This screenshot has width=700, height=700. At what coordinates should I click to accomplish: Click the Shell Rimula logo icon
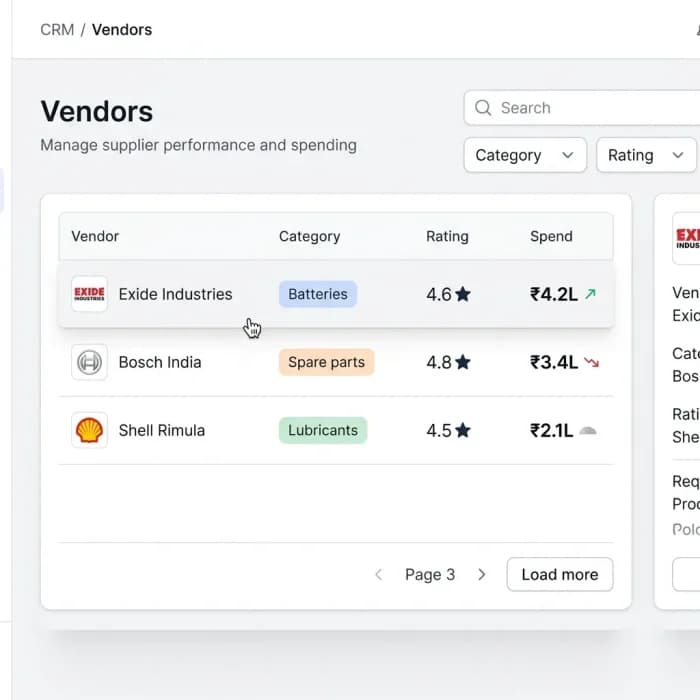click(89, 430)
